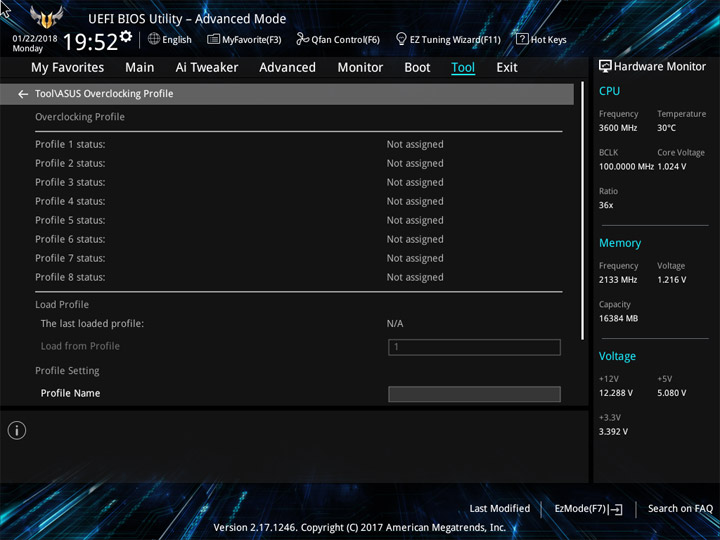Select Profile 1 status row
The height and width of the screenshot is (540, 720).
coord(298,144)
